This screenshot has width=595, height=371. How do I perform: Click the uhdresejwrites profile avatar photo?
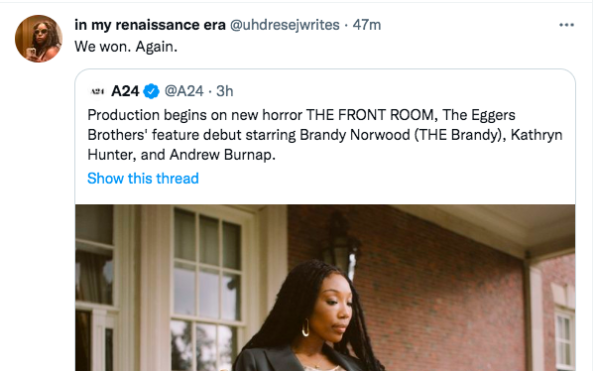tap(38, 38)
